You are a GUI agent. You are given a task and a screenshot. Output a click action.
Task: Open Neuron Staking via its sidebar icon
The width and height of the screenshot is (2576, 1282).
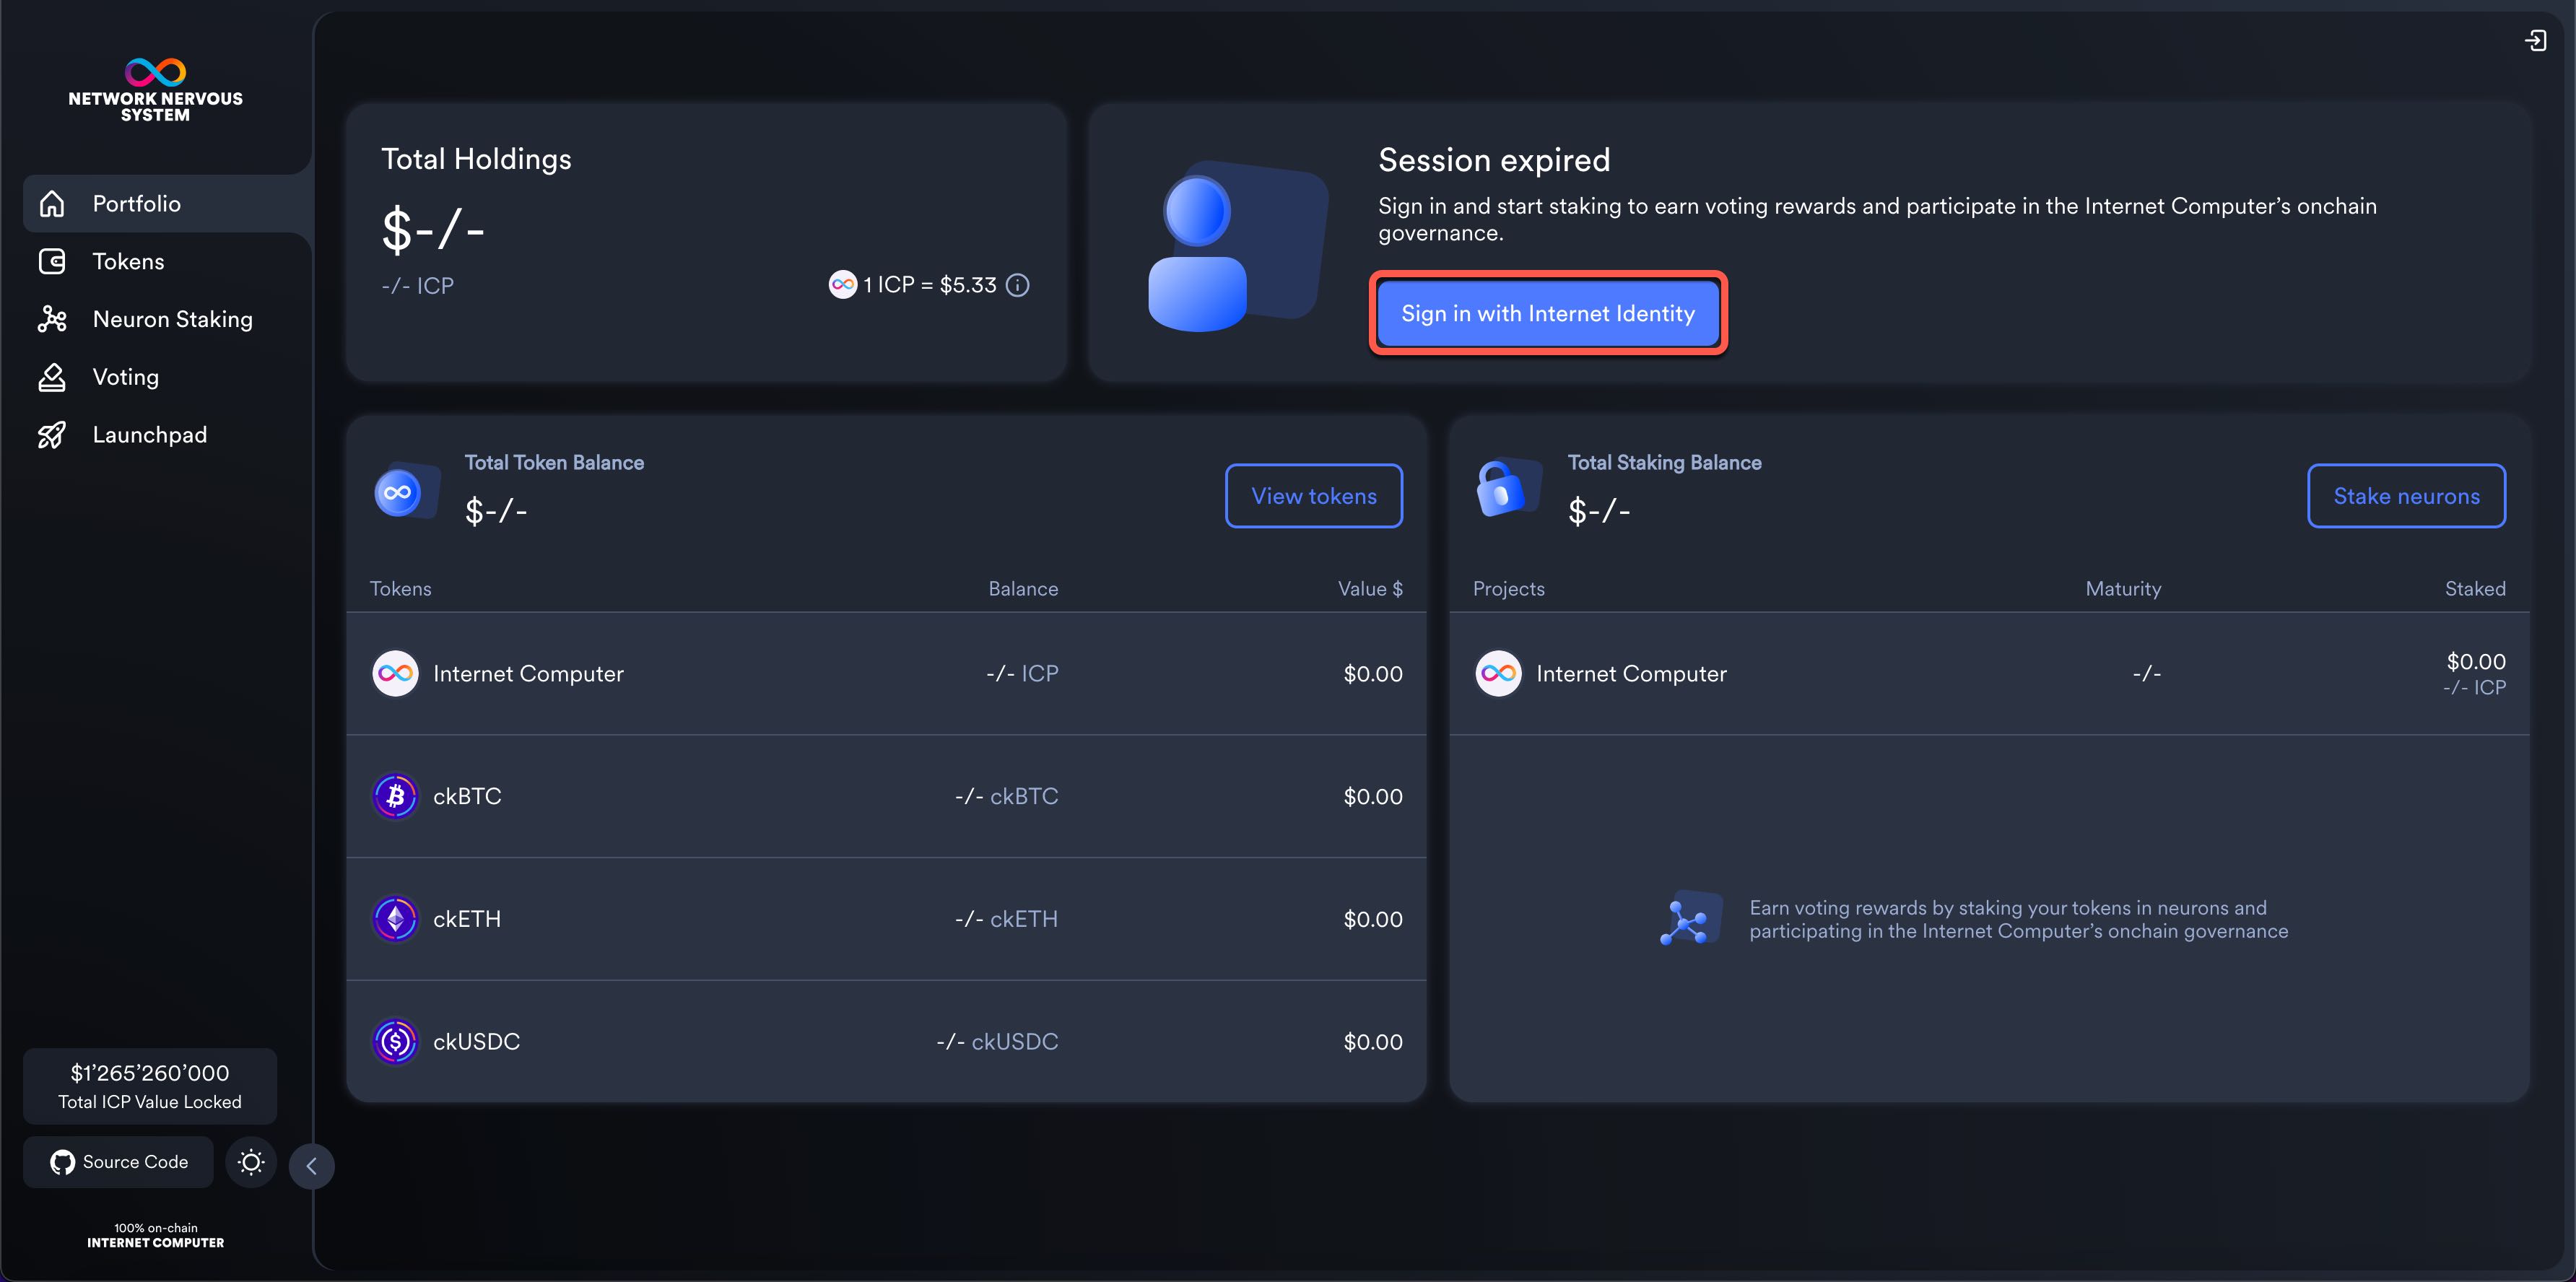(53, 319)
